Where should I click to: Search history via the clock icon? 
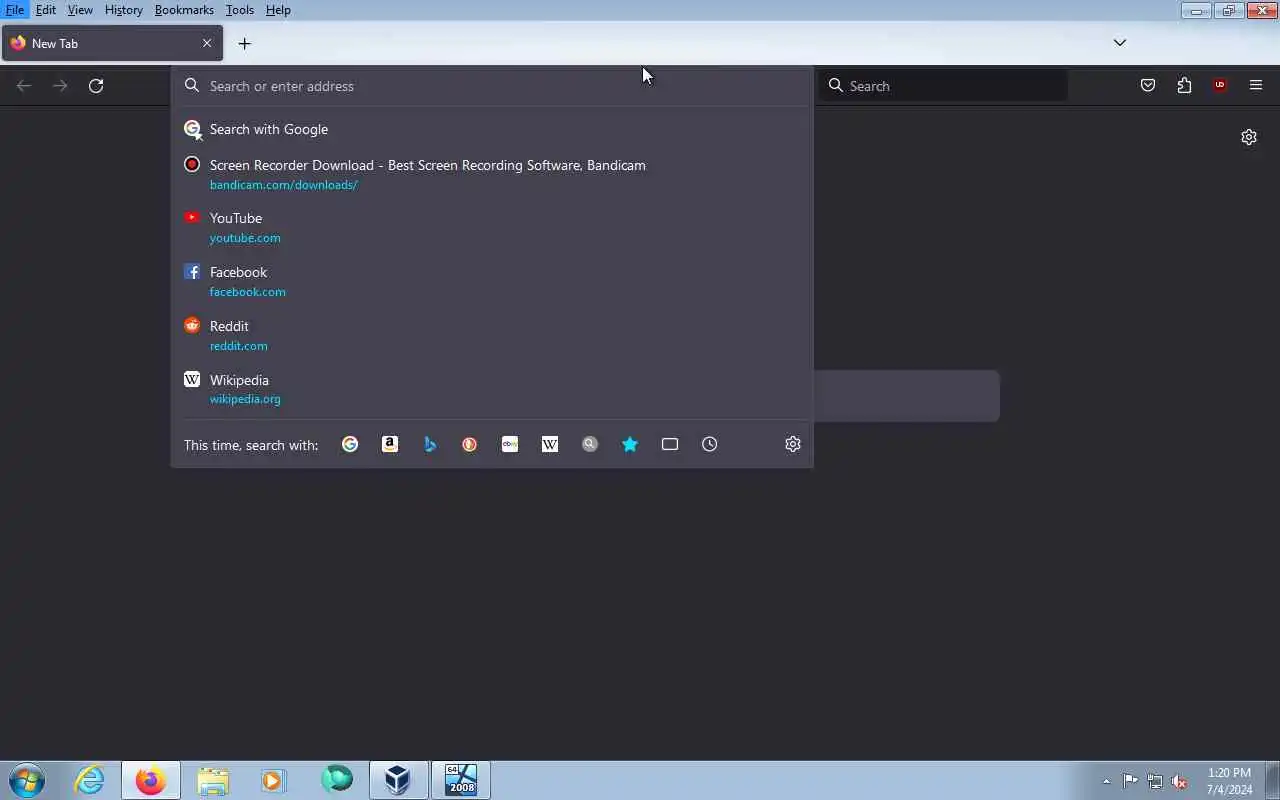[710, 444]
